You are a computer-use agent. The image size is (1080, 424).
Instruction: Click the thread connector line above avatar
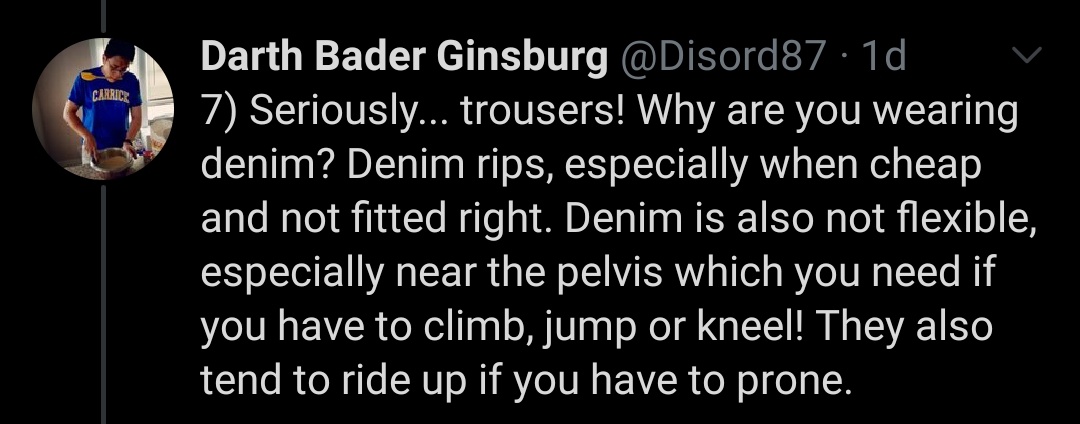point(103,16)
